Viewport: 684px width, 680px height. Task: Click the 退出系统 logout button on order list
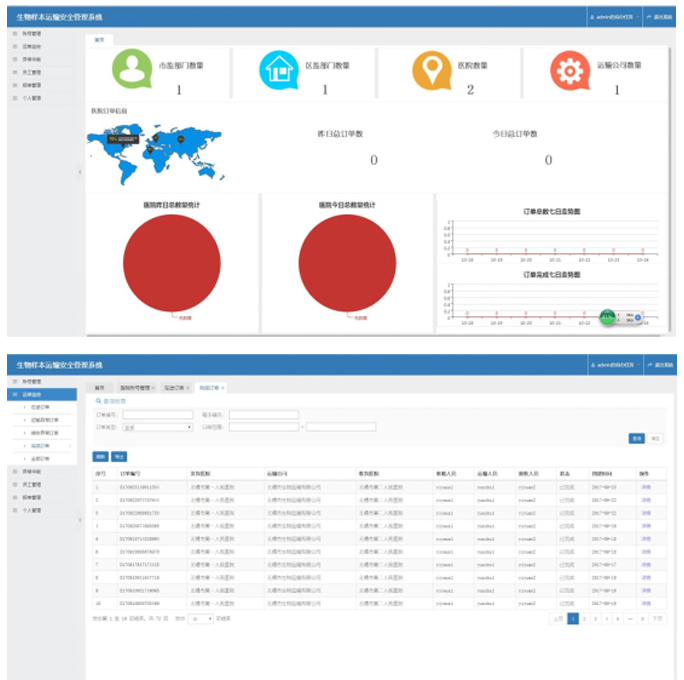point(660,365)
